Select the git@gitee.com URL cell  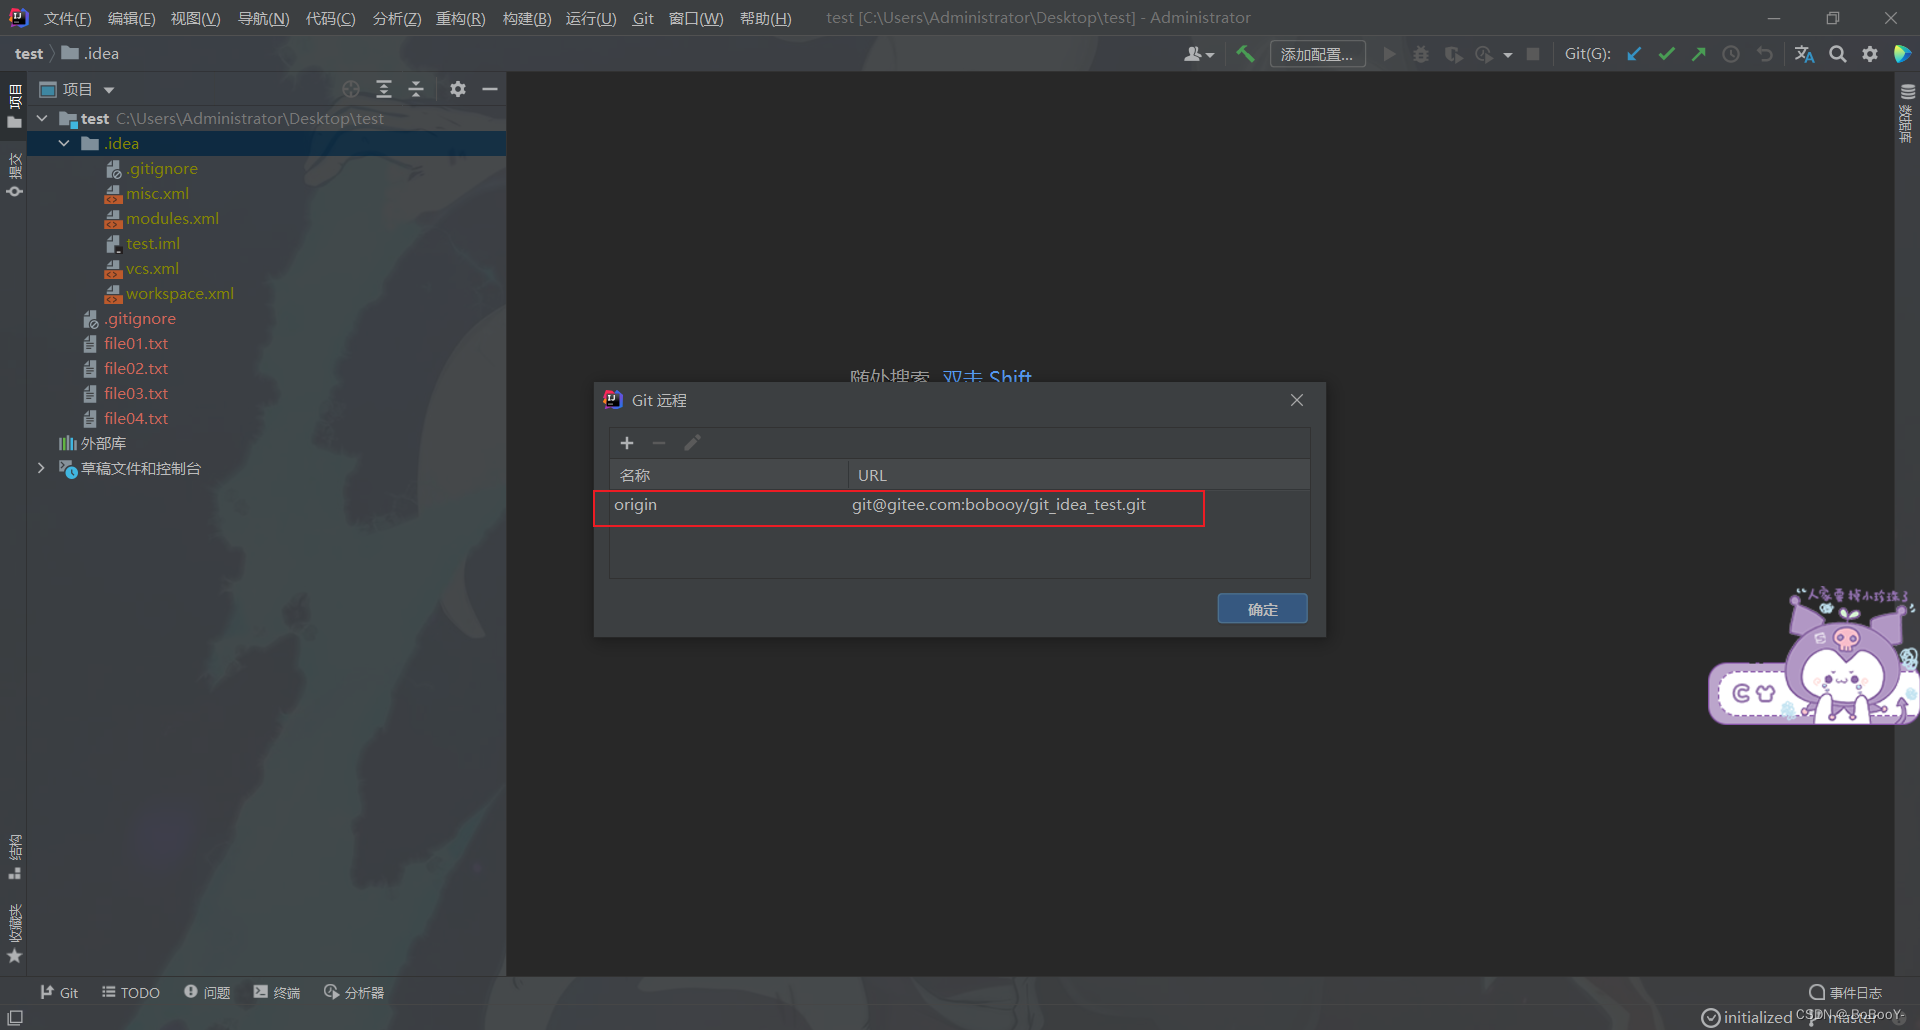(999, 505)
